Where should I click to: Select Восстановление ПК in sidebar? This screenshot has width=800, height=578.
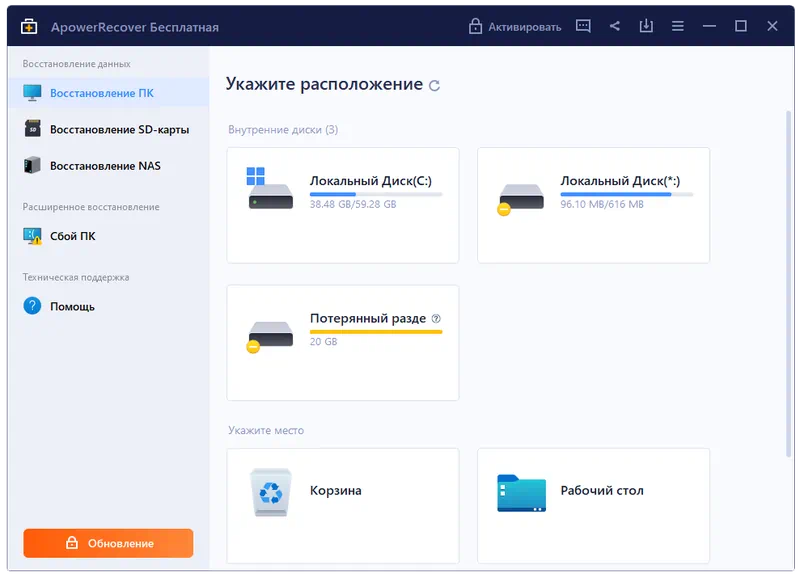tap(108, 93)
